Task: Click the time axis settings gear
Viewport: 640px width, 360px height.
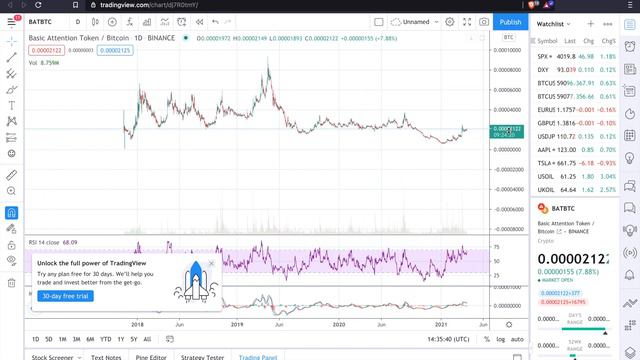Action: [x=509, y=325]
